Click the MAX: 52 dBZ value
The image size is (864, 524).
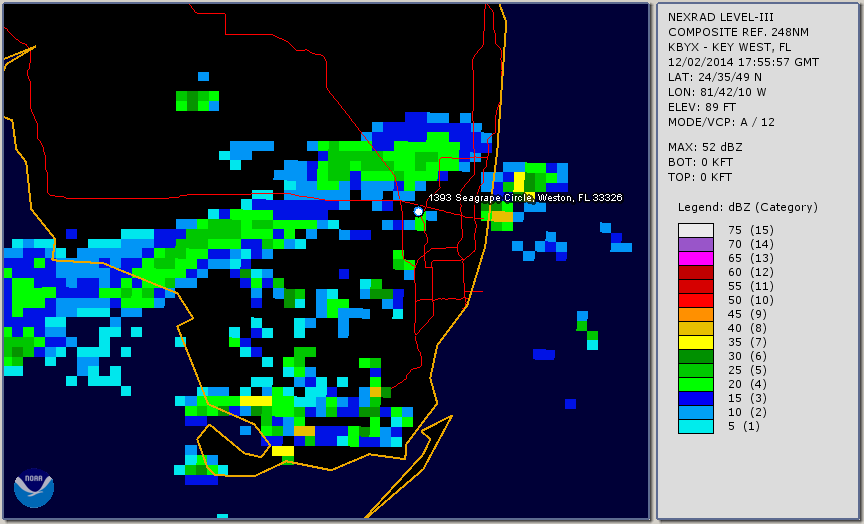pyautogui.click(x=705, y=148)
